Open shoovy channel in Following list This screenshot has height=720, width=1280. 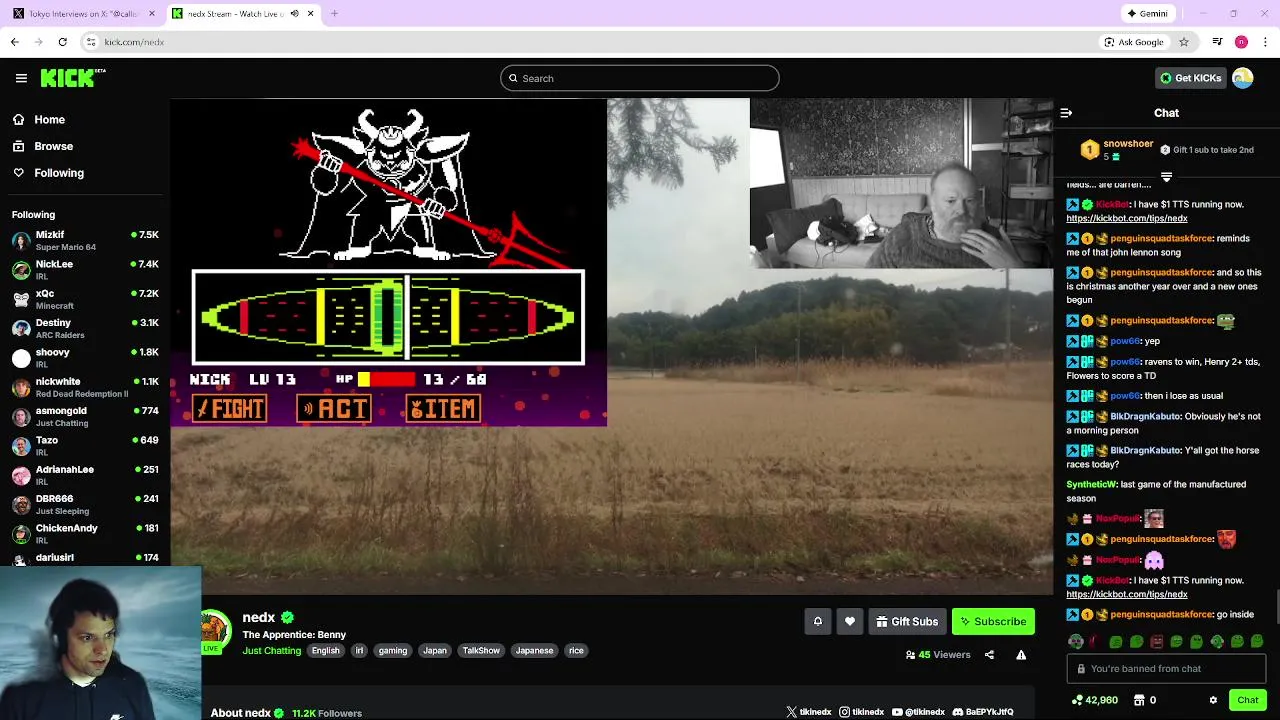85,357
